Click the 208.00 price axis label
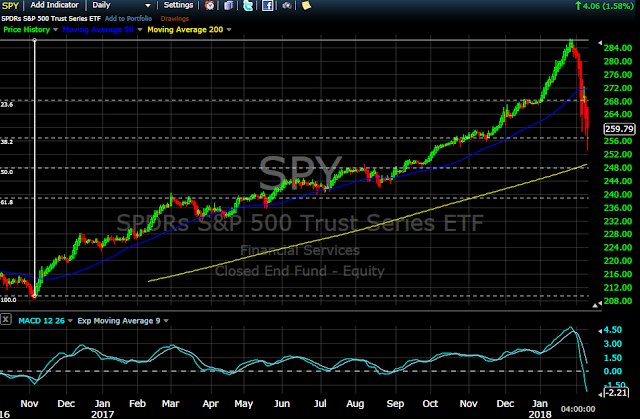The width and height of the screenshot is (640, 419). 618,301
